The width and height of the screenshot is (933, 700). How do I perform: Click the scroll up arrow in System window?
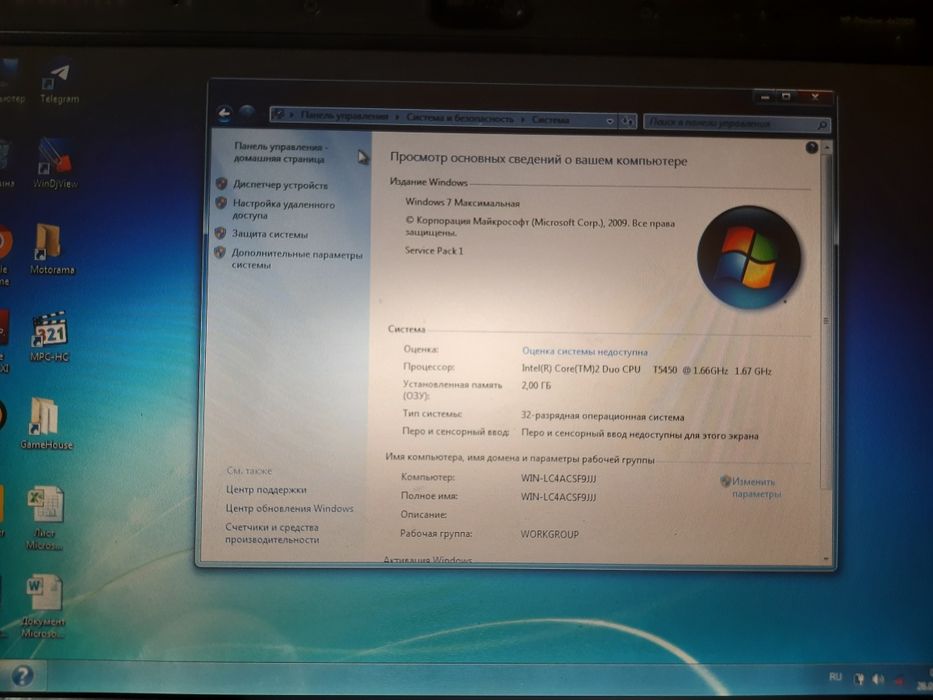point(827,146)
